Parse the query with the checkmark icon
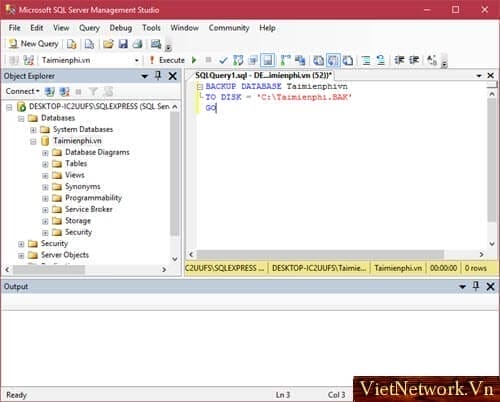Viewport: 500px width, 402px height. (x=223, y=60)
